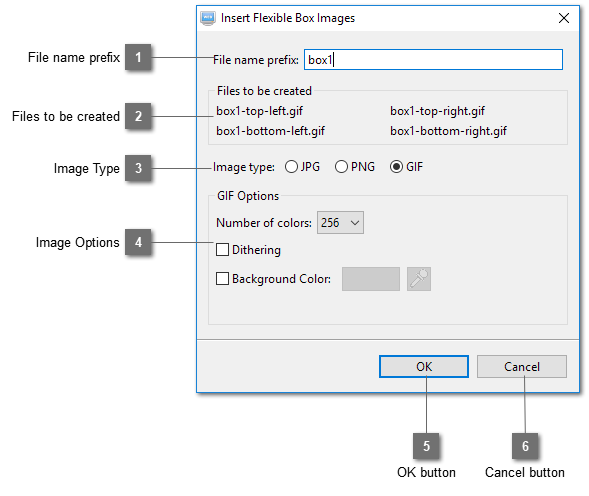The image size is (589, 496).
Task: Click the Cancel button
Action: tap(522, 366)
